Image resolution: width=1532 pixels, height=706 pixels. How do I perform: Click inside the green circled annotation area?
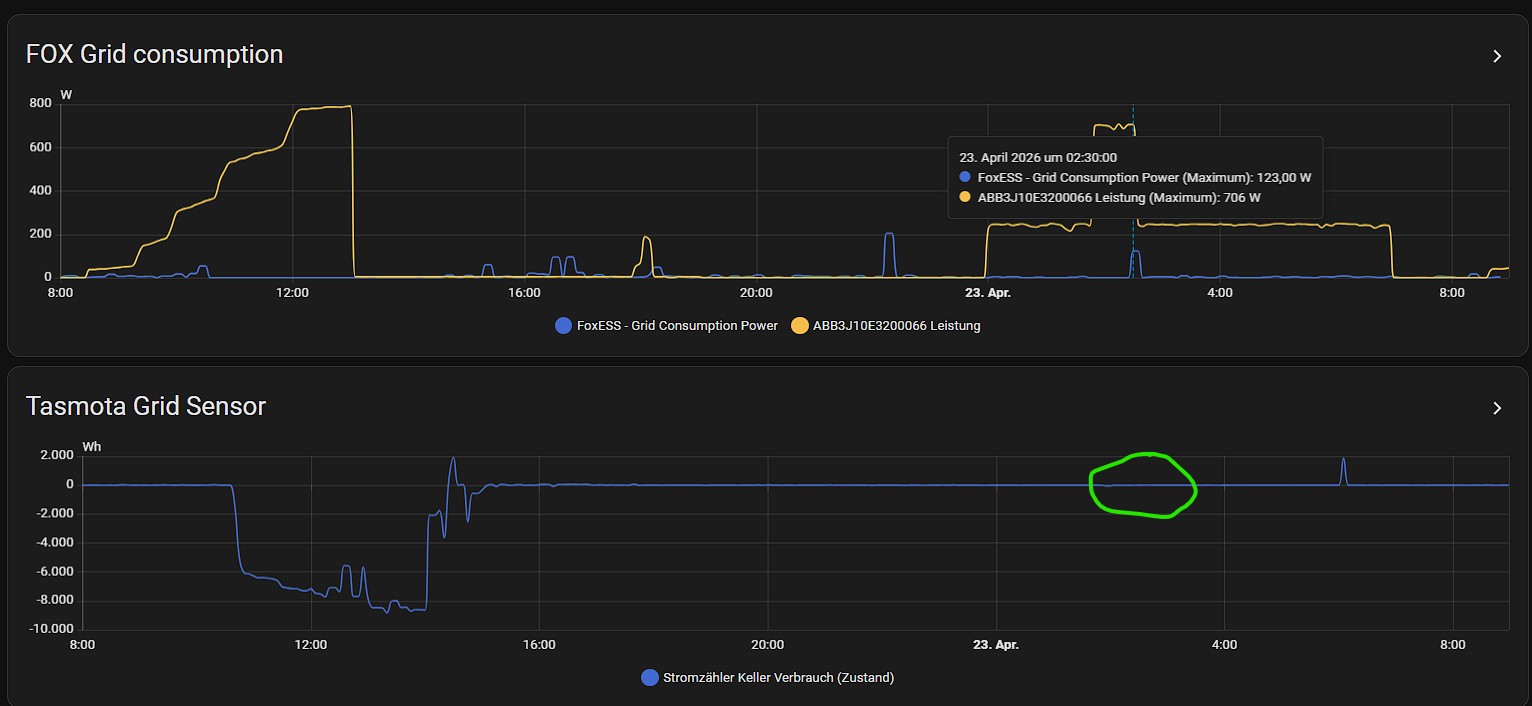click(1142, 486)
